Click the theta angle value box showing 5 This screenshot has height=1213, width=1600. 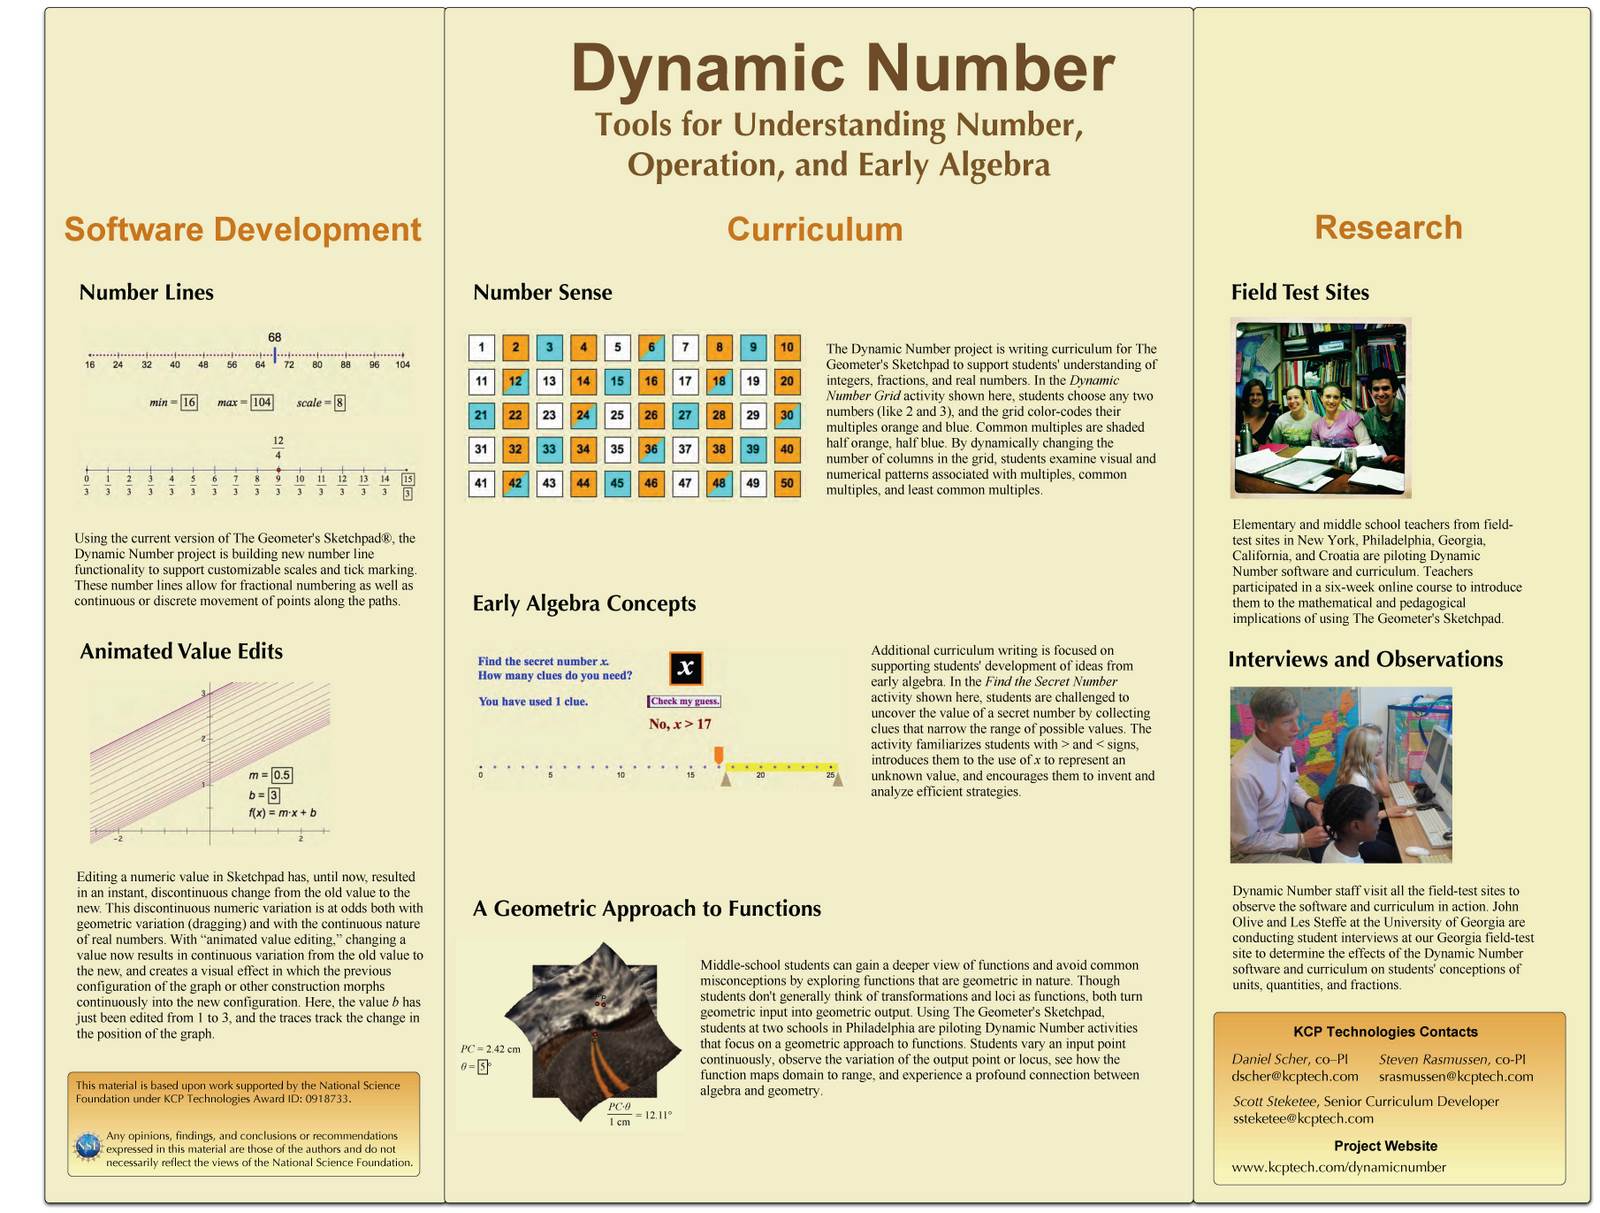483,1067
